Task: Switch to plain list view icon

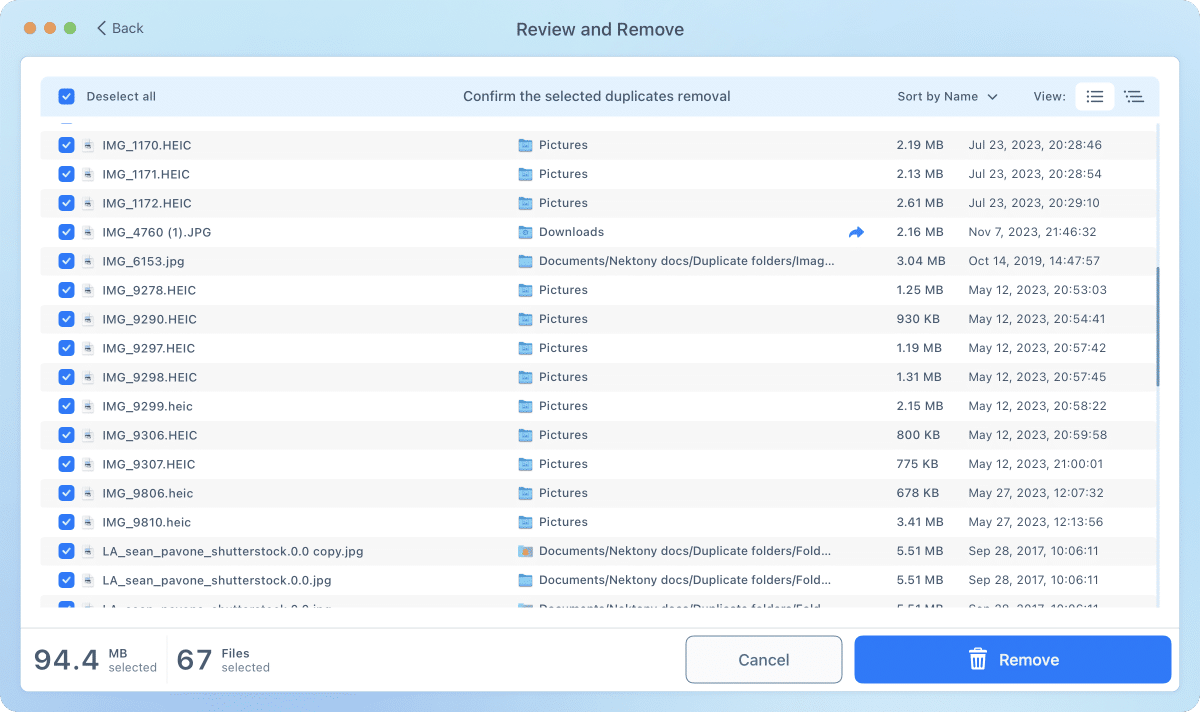Action: tap(1095, 97)
